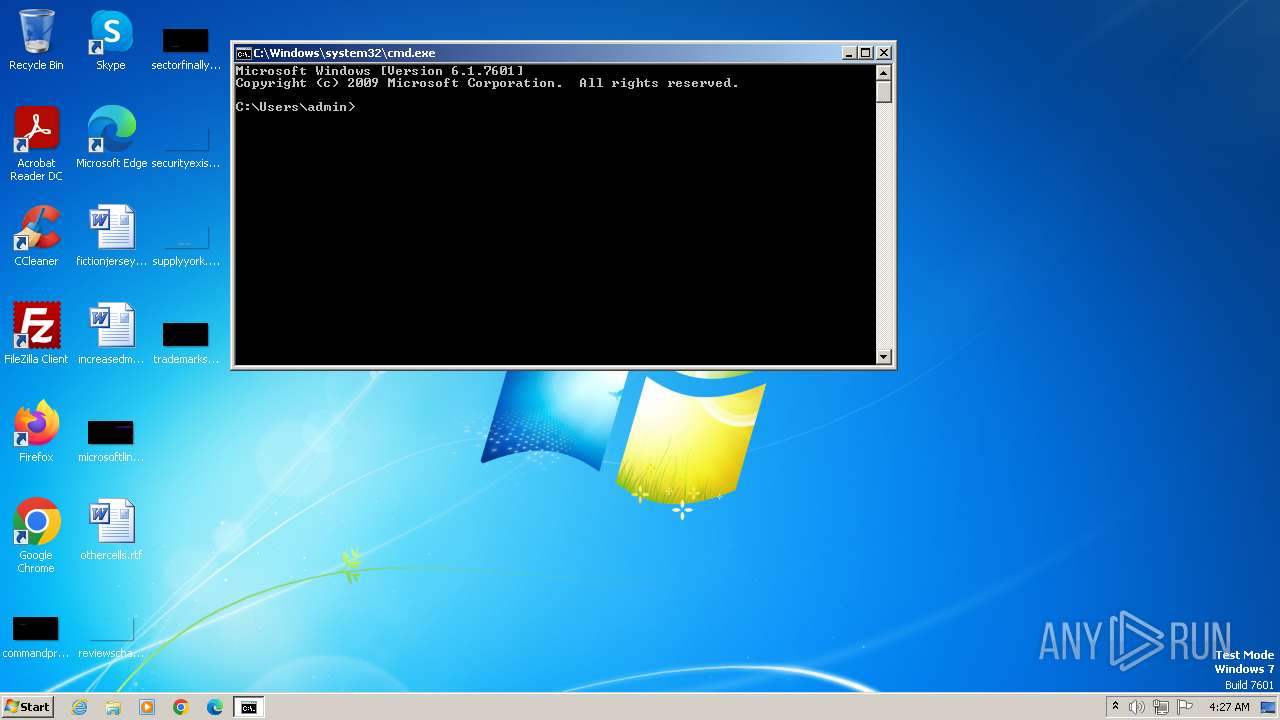Launch Google Chrome desktop shortcut
1280x720 pixels.
(x=36, y=536)
